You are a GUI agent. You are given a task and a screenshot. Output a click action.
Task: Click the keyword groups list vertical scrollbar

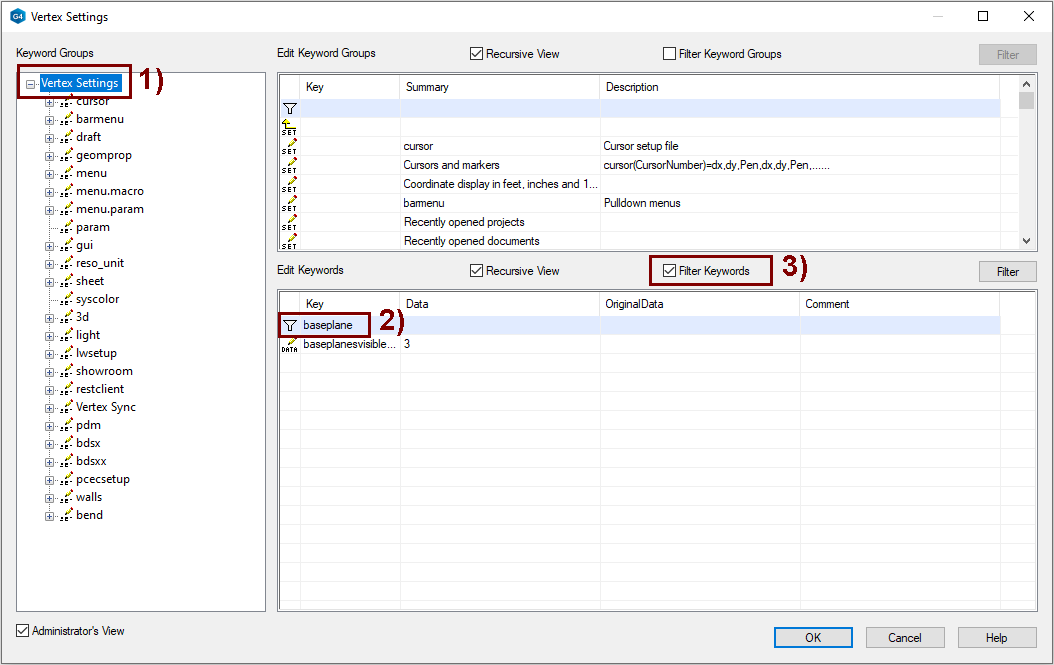coord(1026,160)
